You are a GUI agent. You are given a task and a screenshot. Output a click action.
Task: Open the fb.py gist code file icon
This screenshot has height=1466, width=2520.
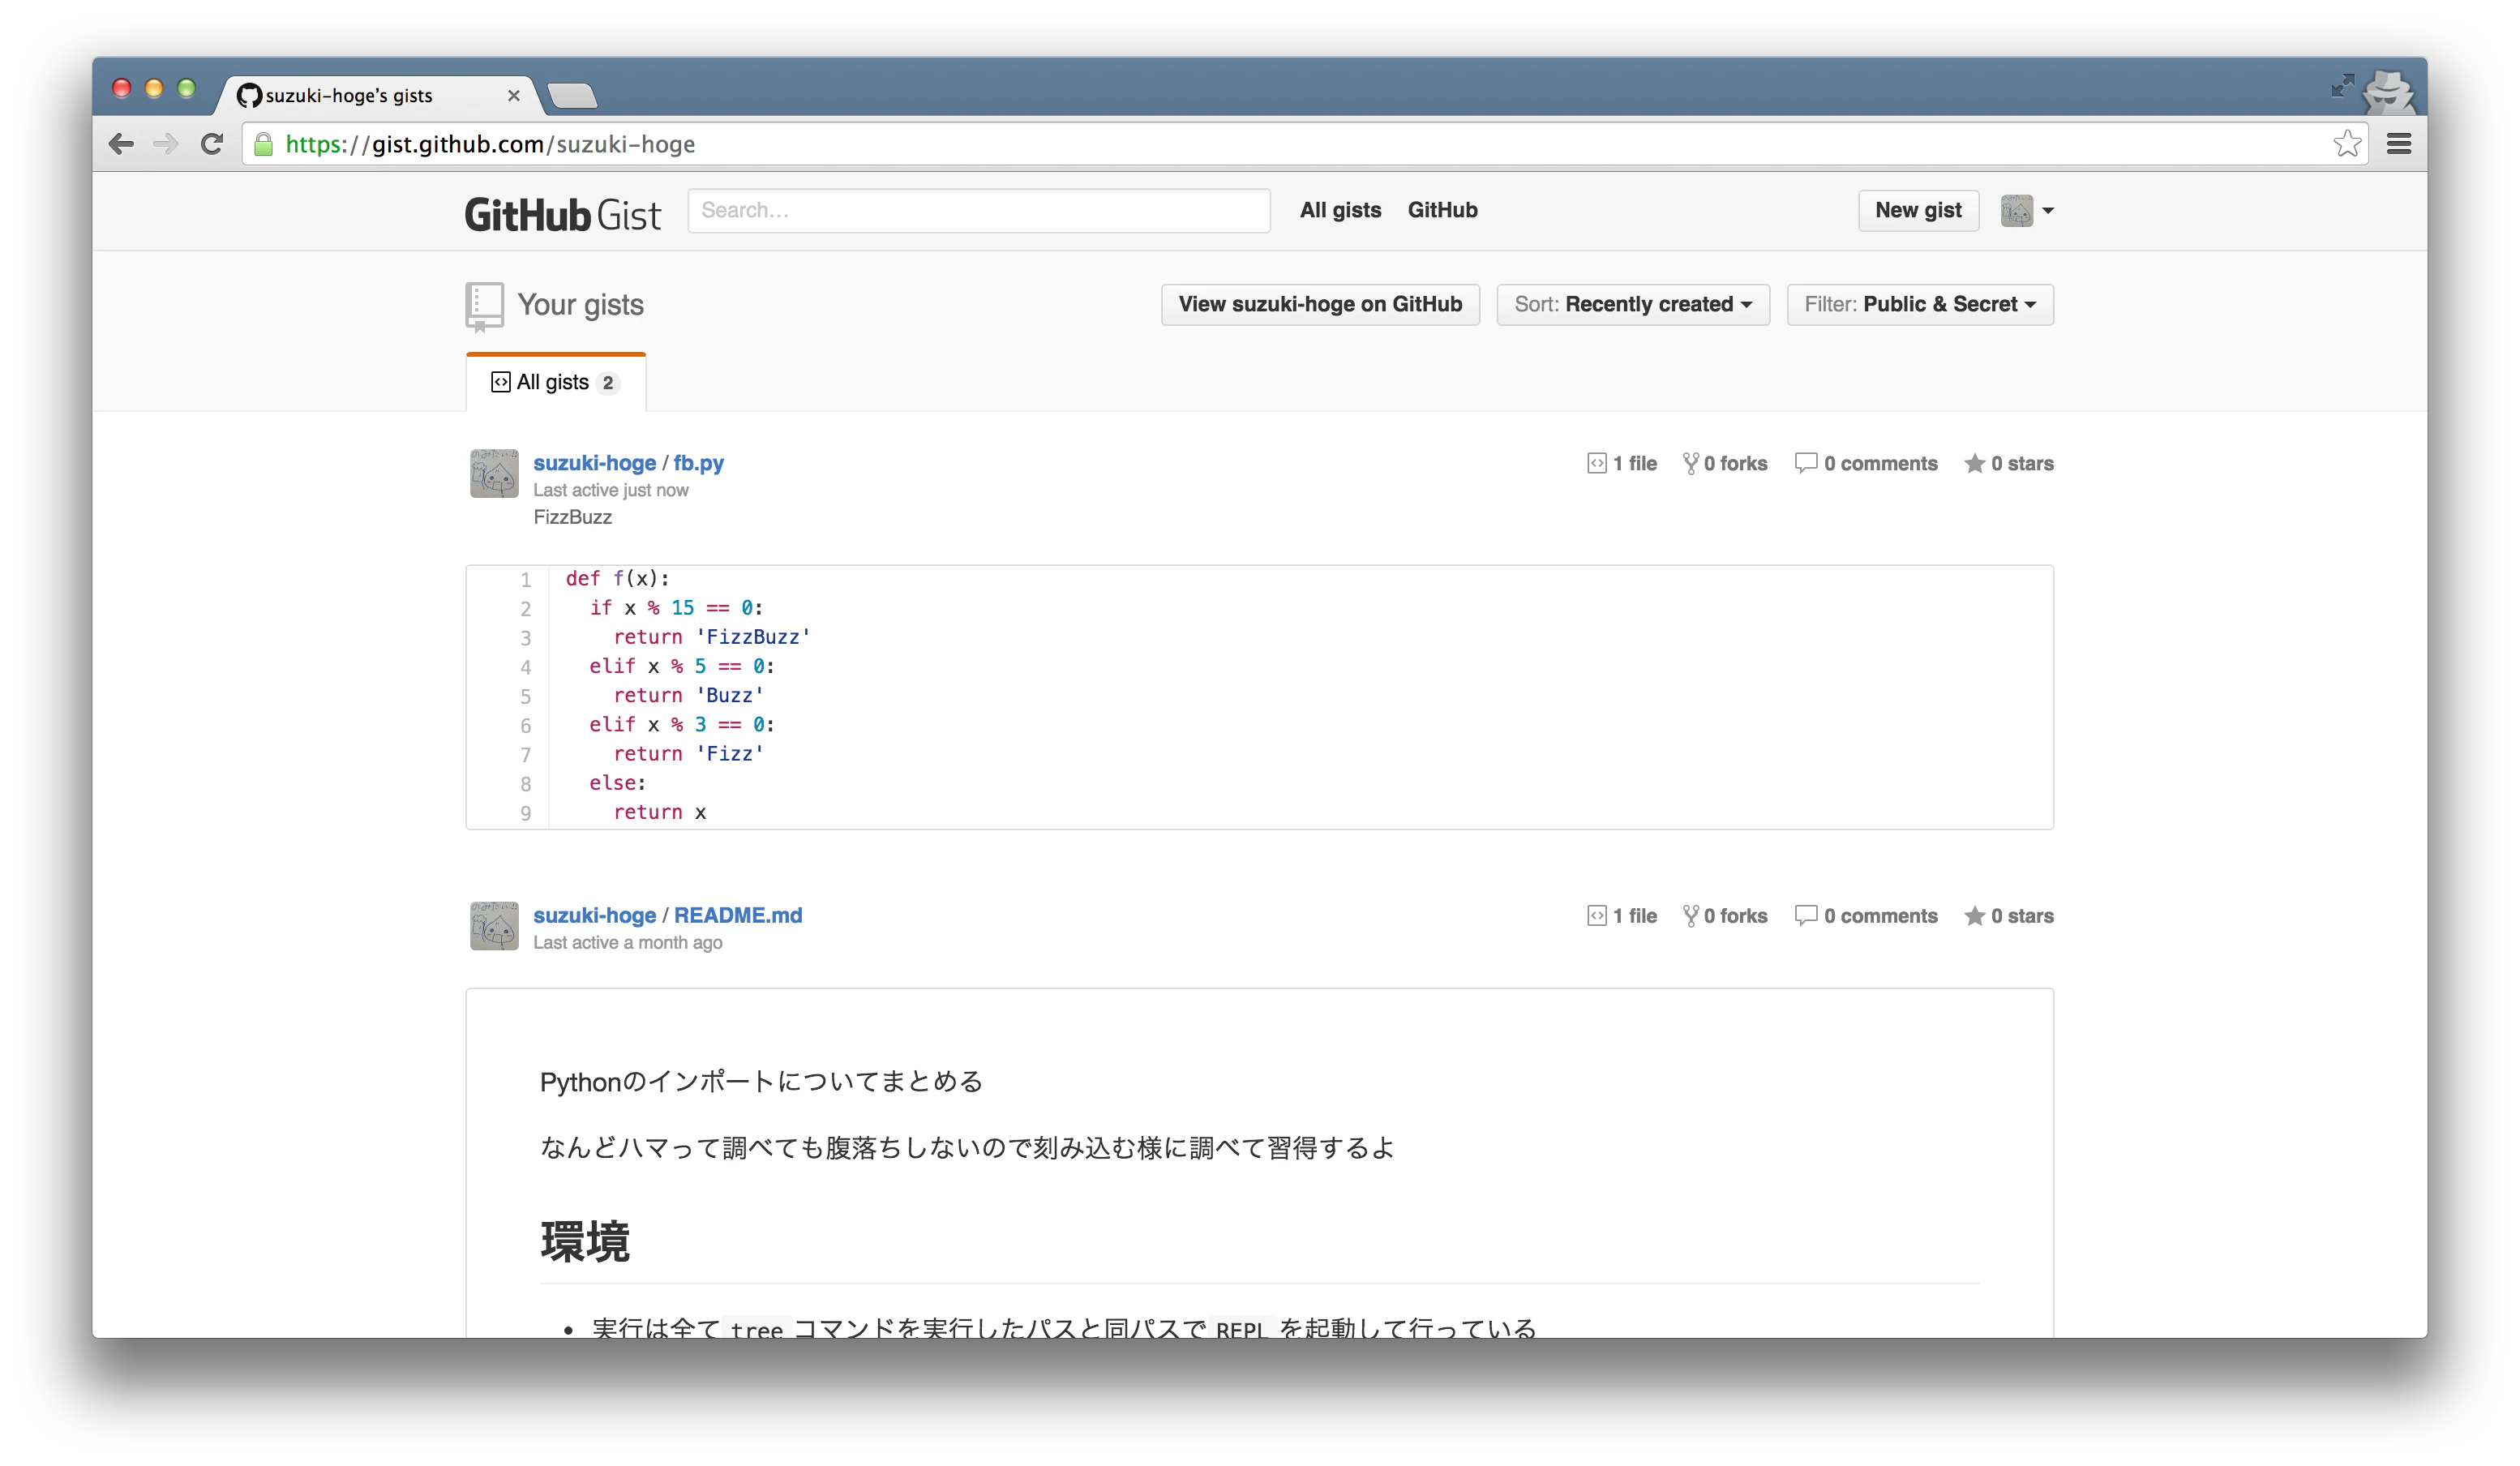pos(1597,463)
